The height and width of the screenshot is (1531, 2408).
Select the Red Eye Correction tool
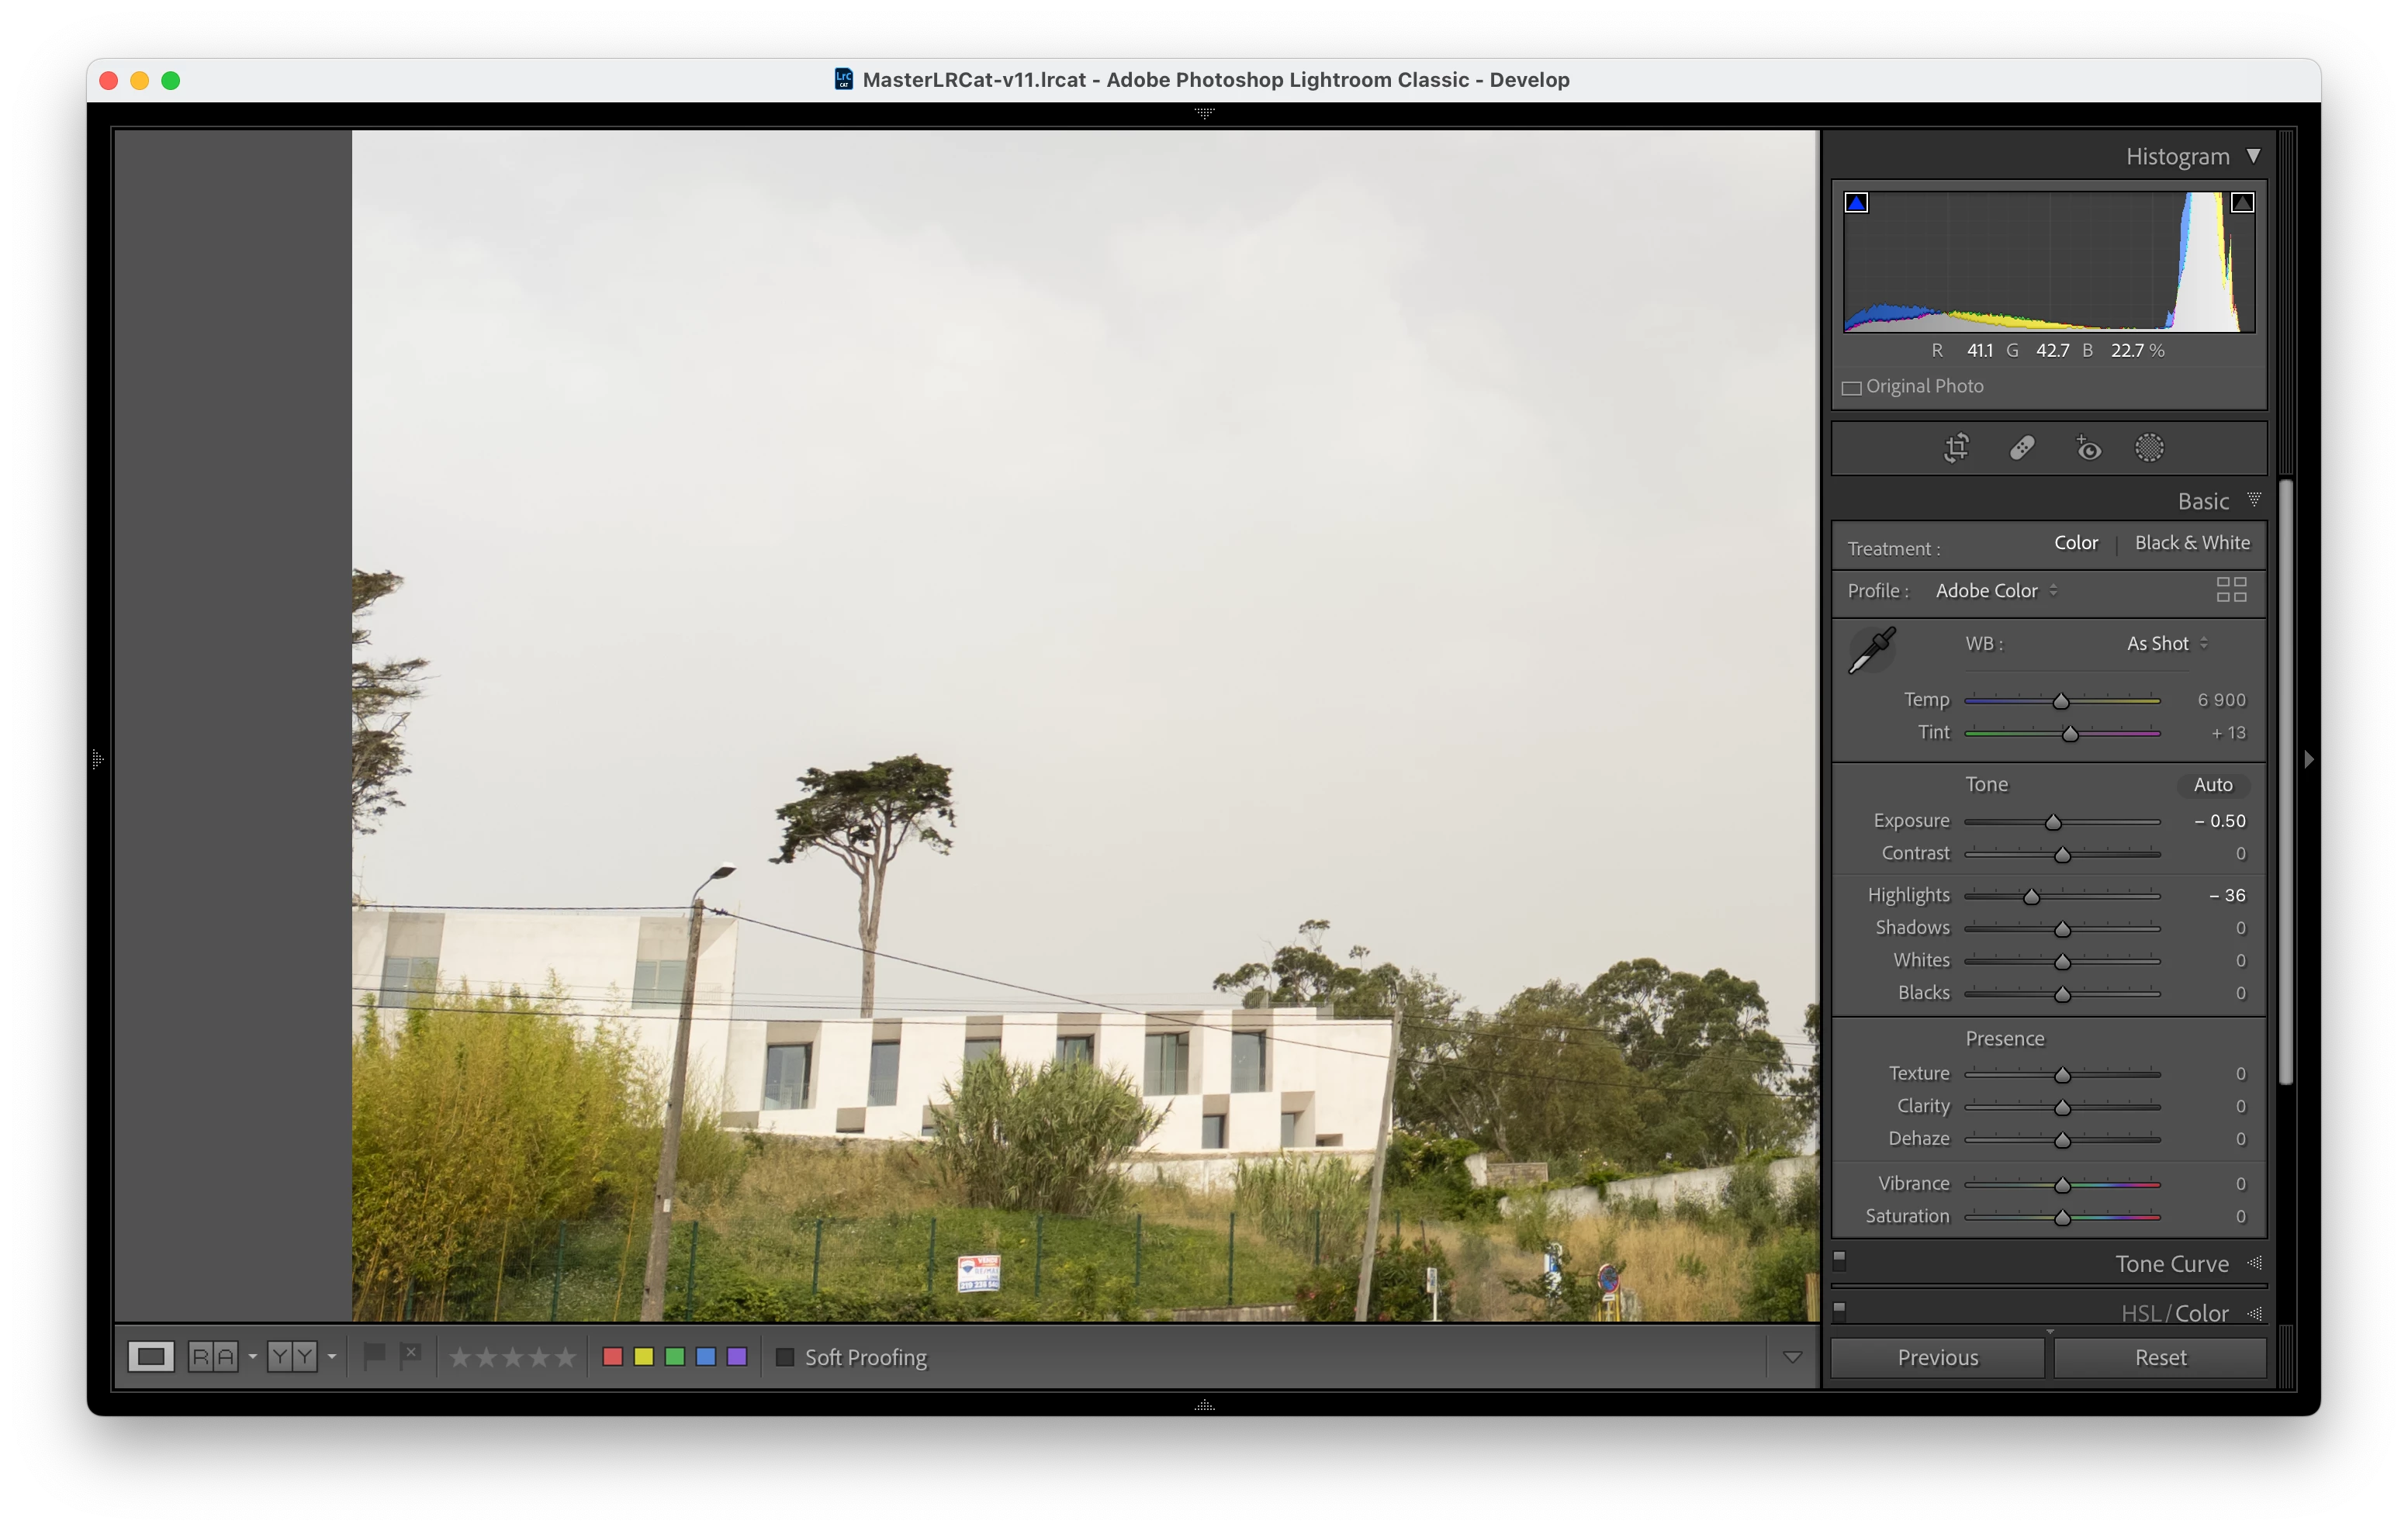pyautogui.click(x=2088, y=448)
